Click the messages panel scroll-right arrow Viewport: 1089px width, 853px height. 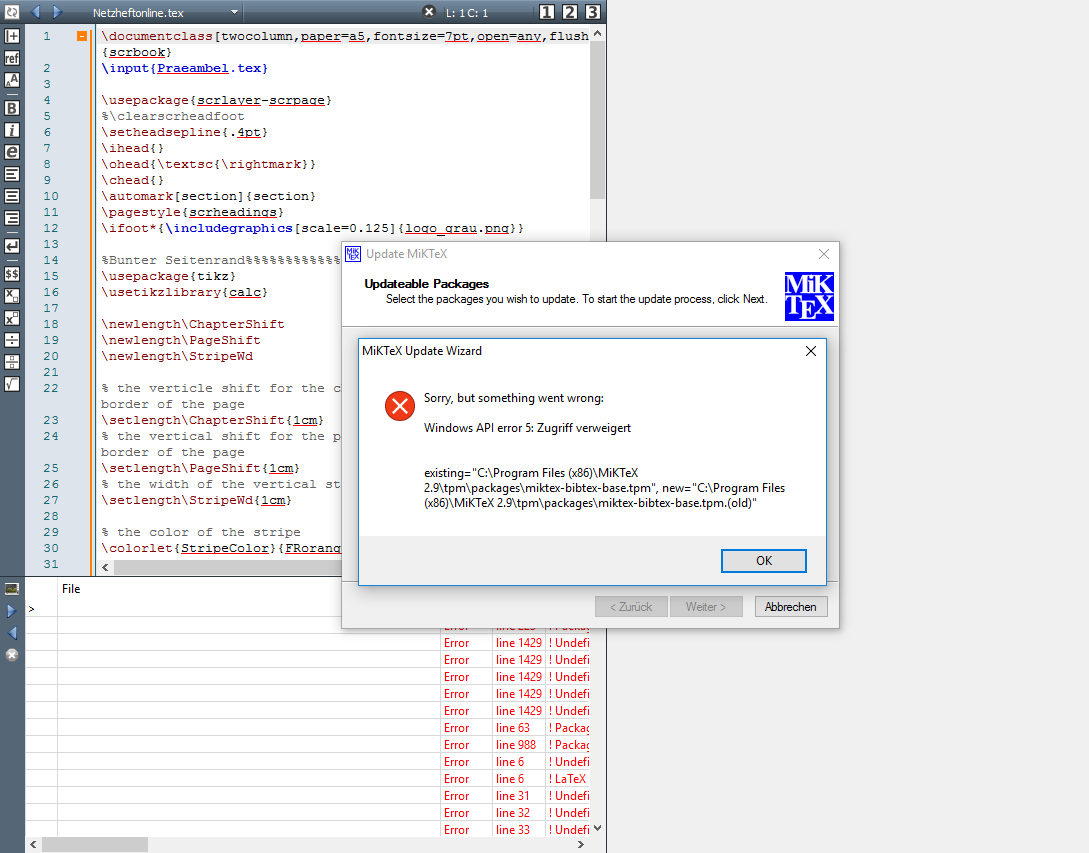(581, 845)
